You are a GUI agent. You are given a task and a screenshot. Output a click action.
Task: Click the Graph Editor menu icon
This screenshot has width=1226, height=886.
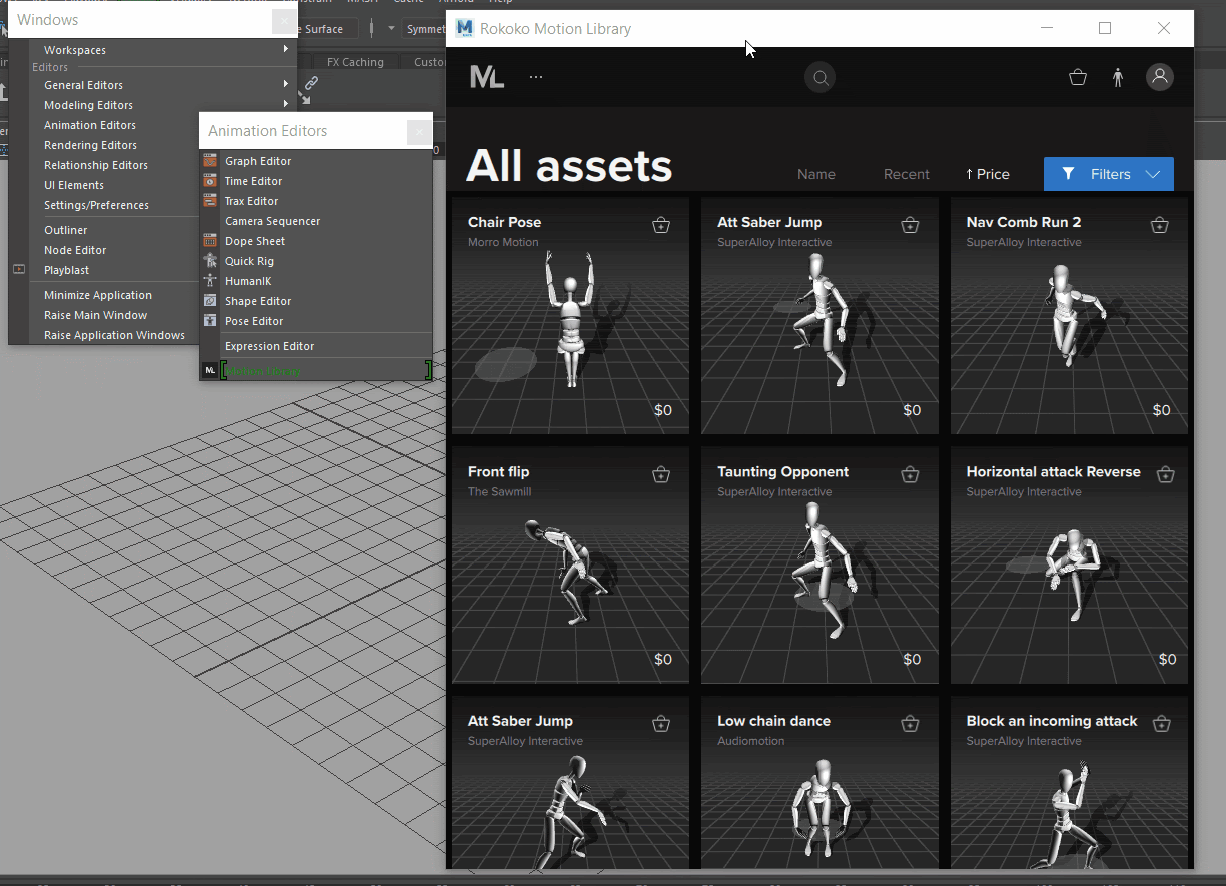[210, 161]
